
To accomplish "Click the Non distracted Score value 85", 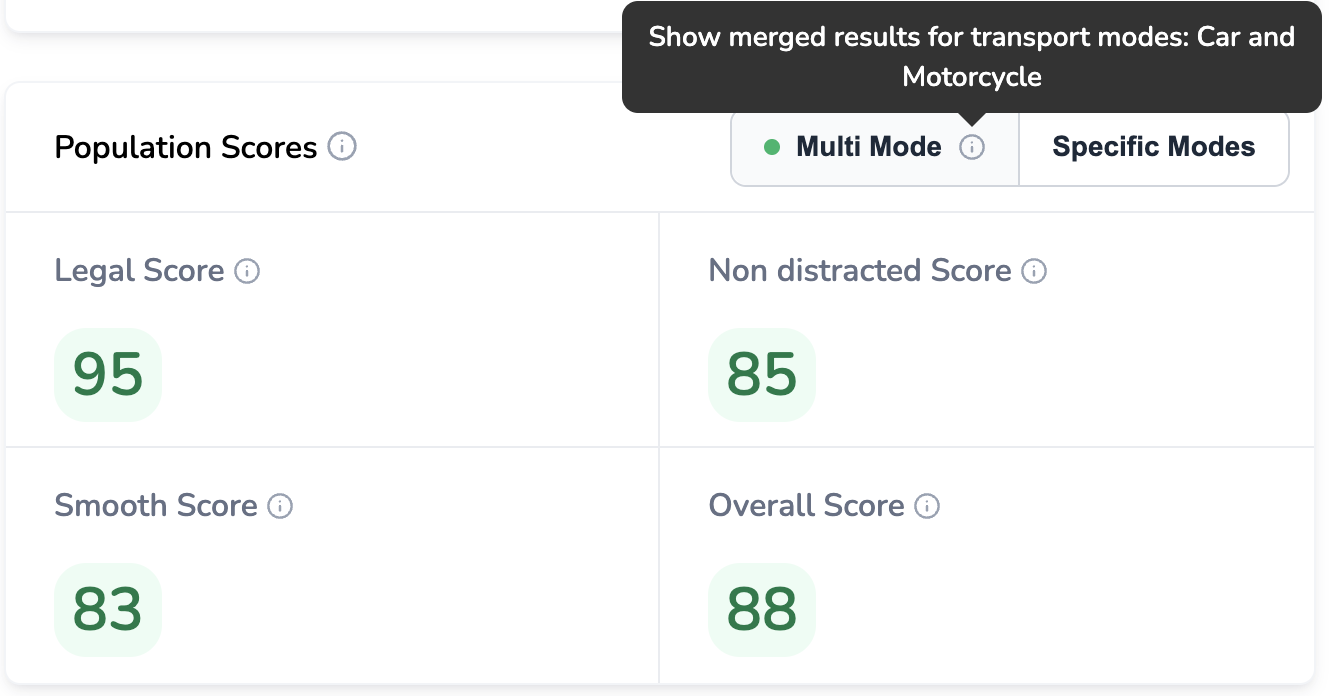I will click(x=762, y=375).
